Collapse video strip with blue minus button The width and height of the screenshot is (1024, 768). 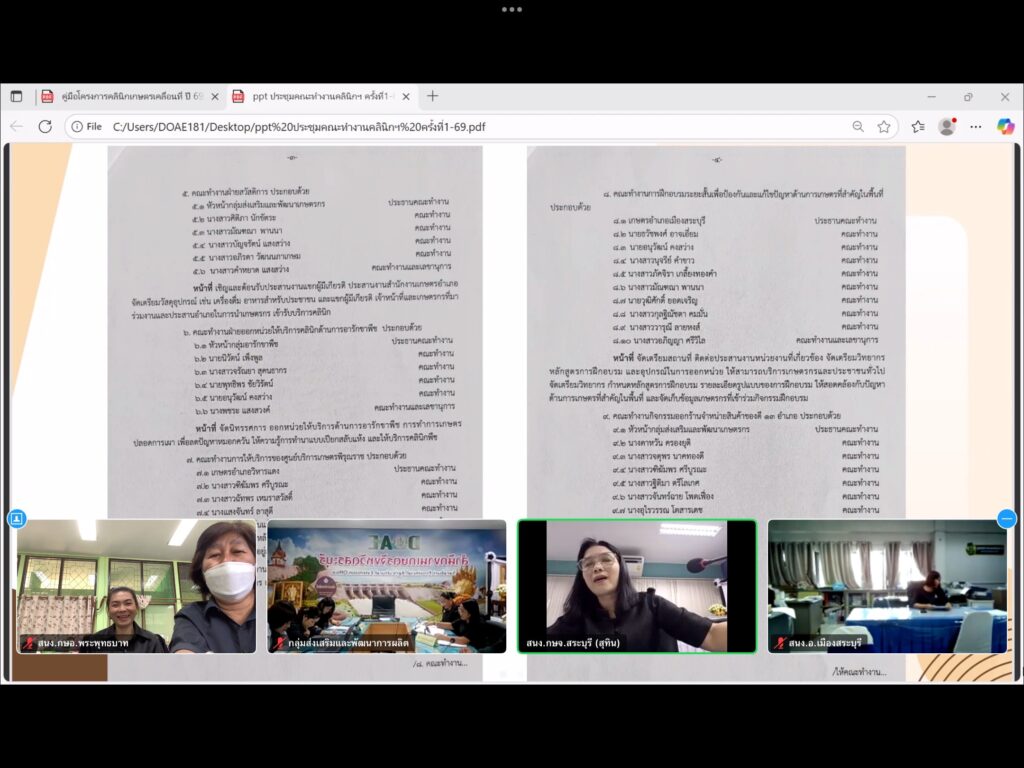click(1007, 518)
